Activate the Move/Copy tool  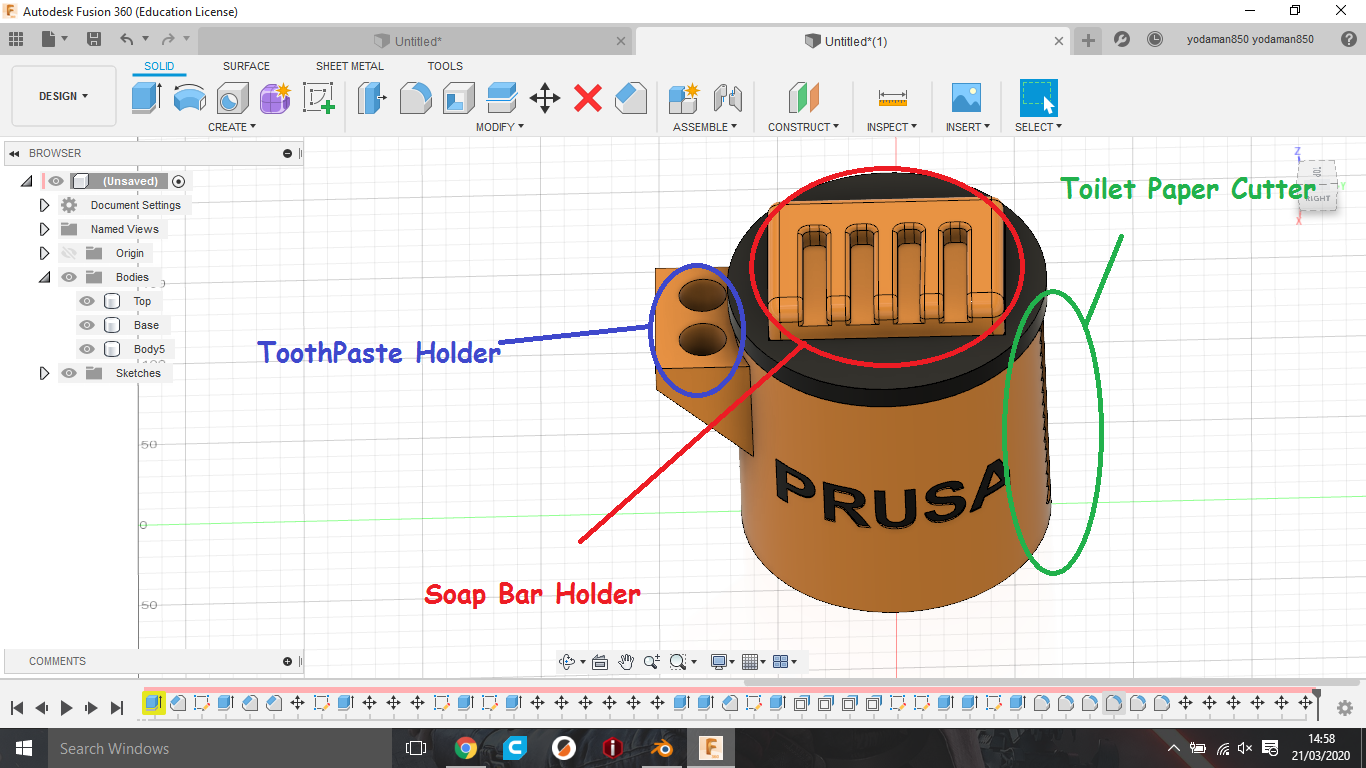click(x=544, y=98)
